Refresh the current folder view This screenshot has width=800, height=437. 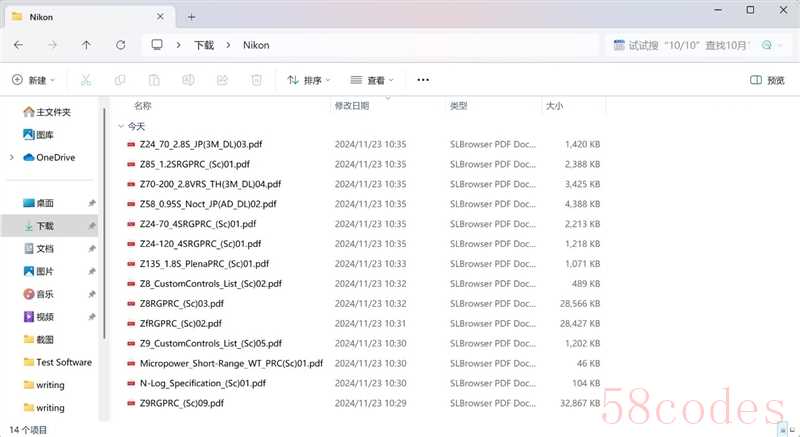[x=120, y=45]
